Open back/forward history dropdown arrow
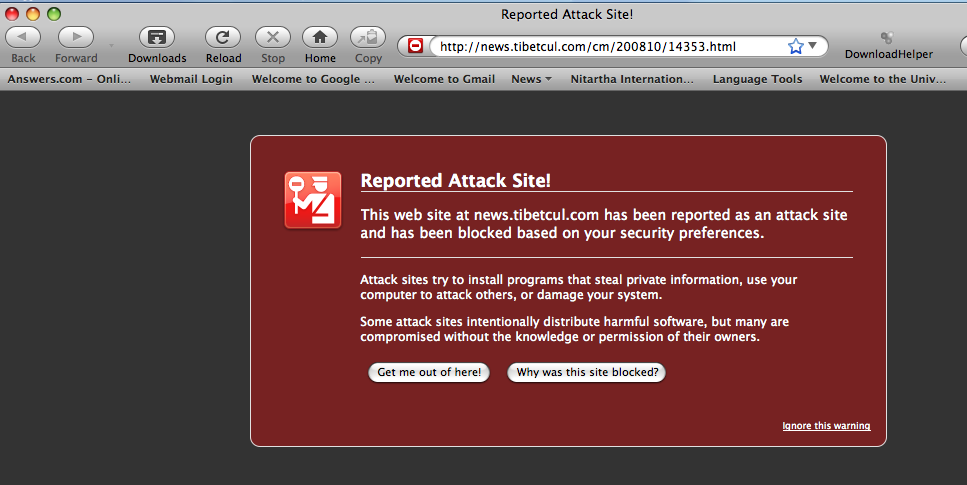 pos(111,46)
